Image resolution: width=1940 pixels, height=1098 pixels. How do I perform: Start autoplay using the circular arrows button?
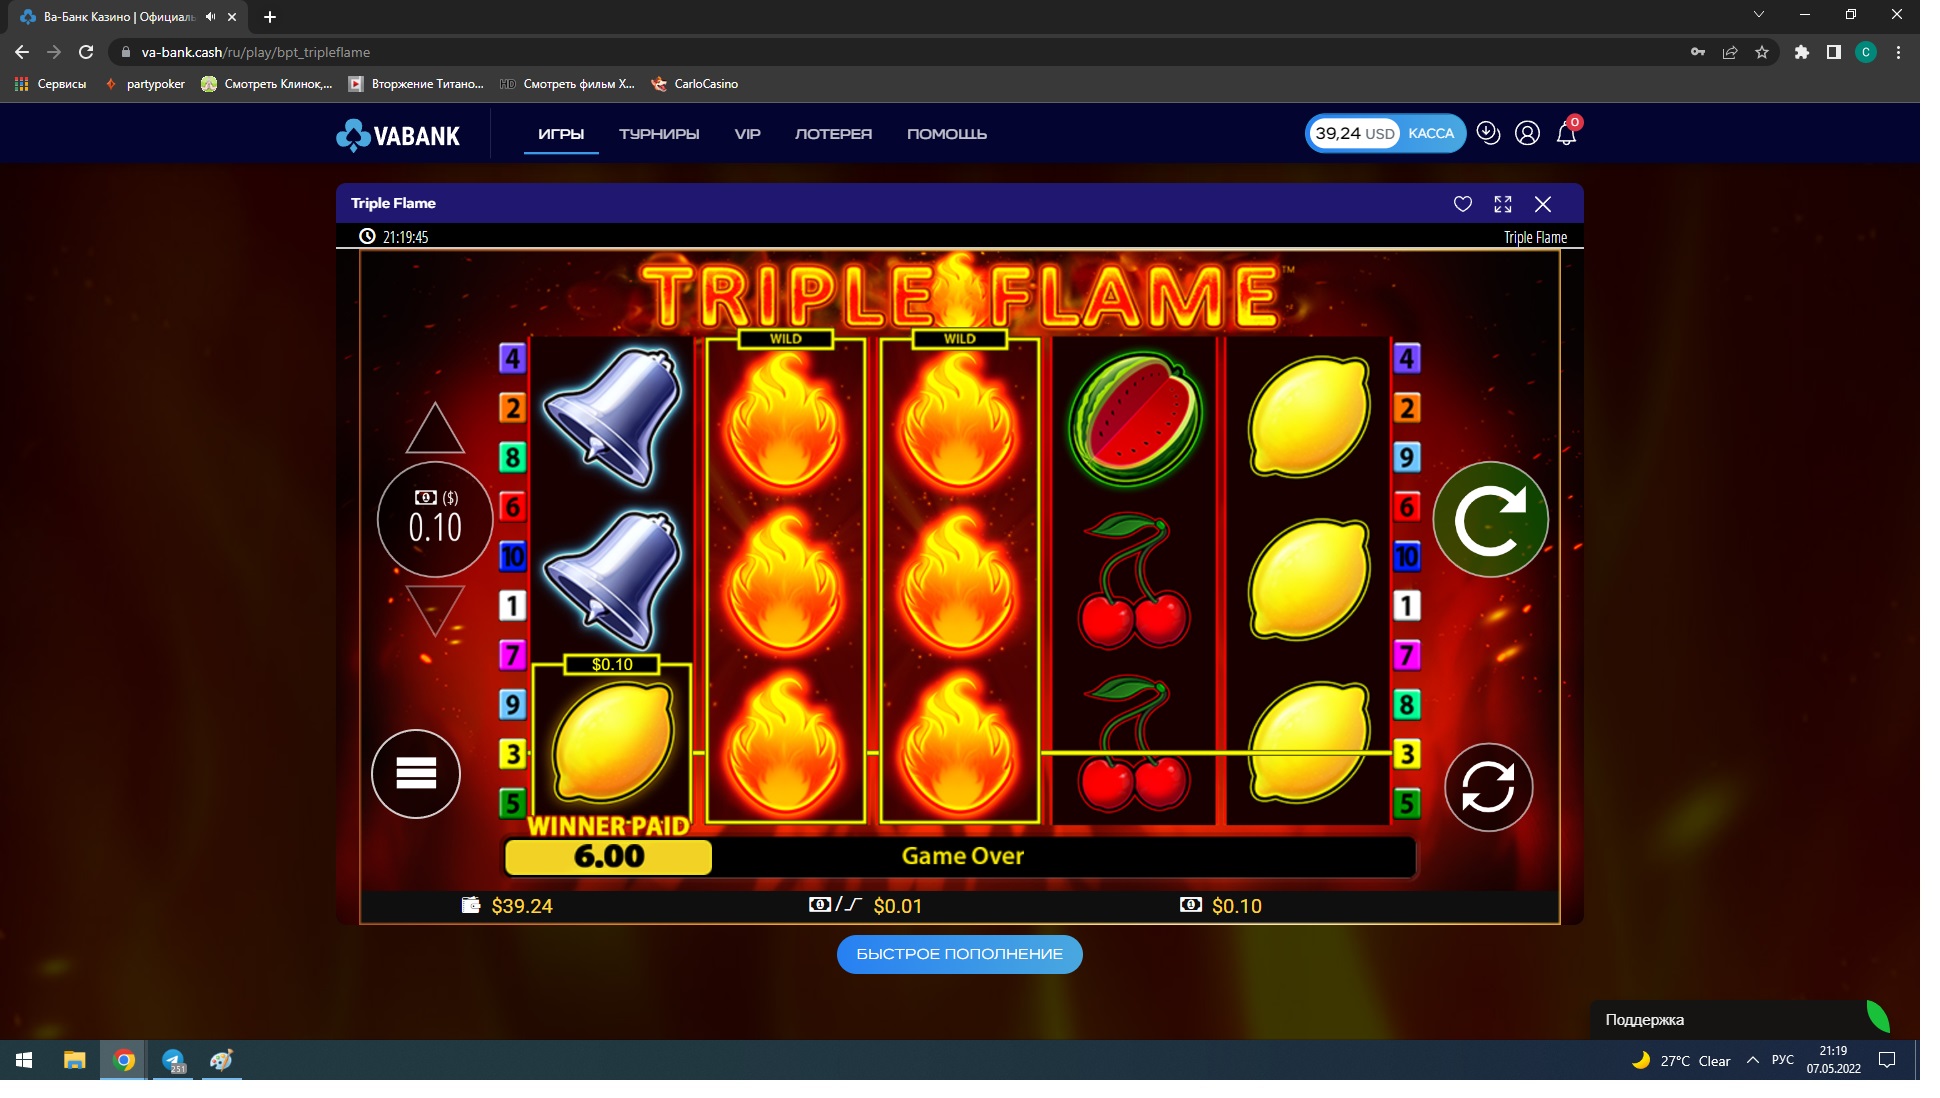pos(1488,787)
